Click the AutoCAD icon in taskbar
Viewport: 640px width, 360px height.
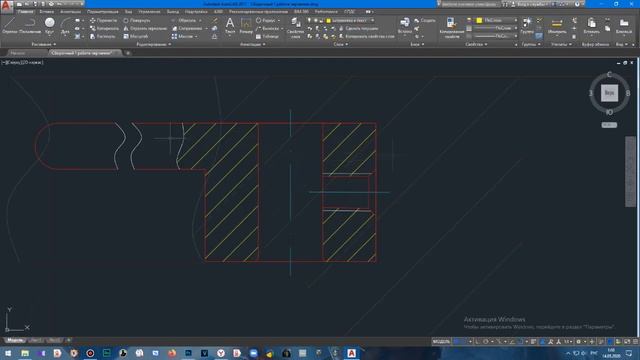tap(351, 353)
